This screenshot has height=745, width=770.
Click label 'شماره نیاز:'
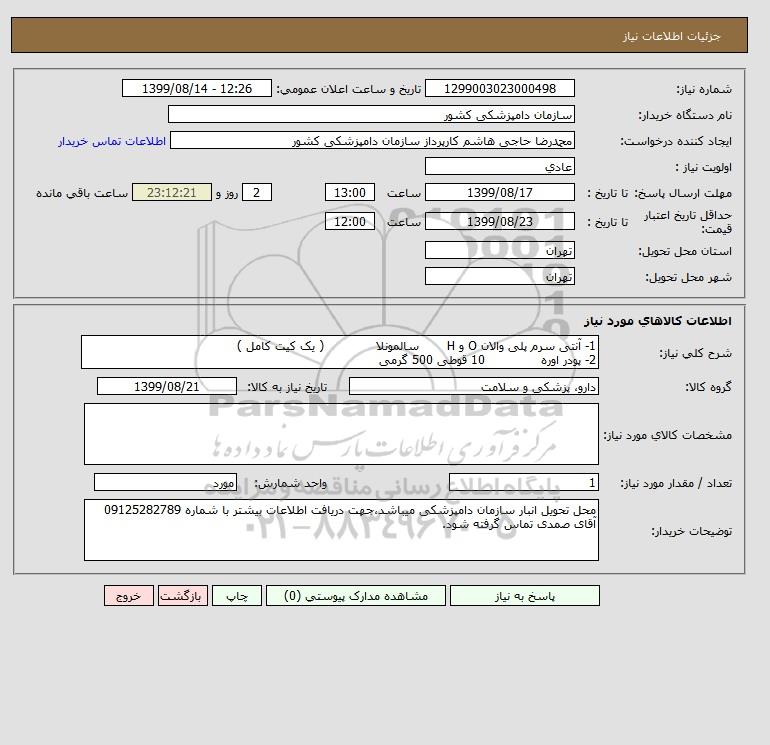click(x=704, y=89)
